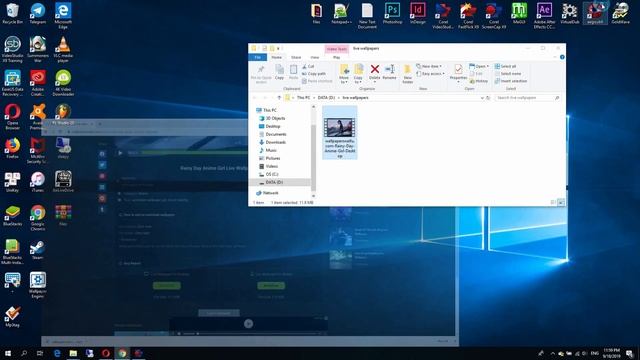This screenshot has height=360, width=640.
Task: Click the Google Chrome desktop icon
Action: (38, 218)
